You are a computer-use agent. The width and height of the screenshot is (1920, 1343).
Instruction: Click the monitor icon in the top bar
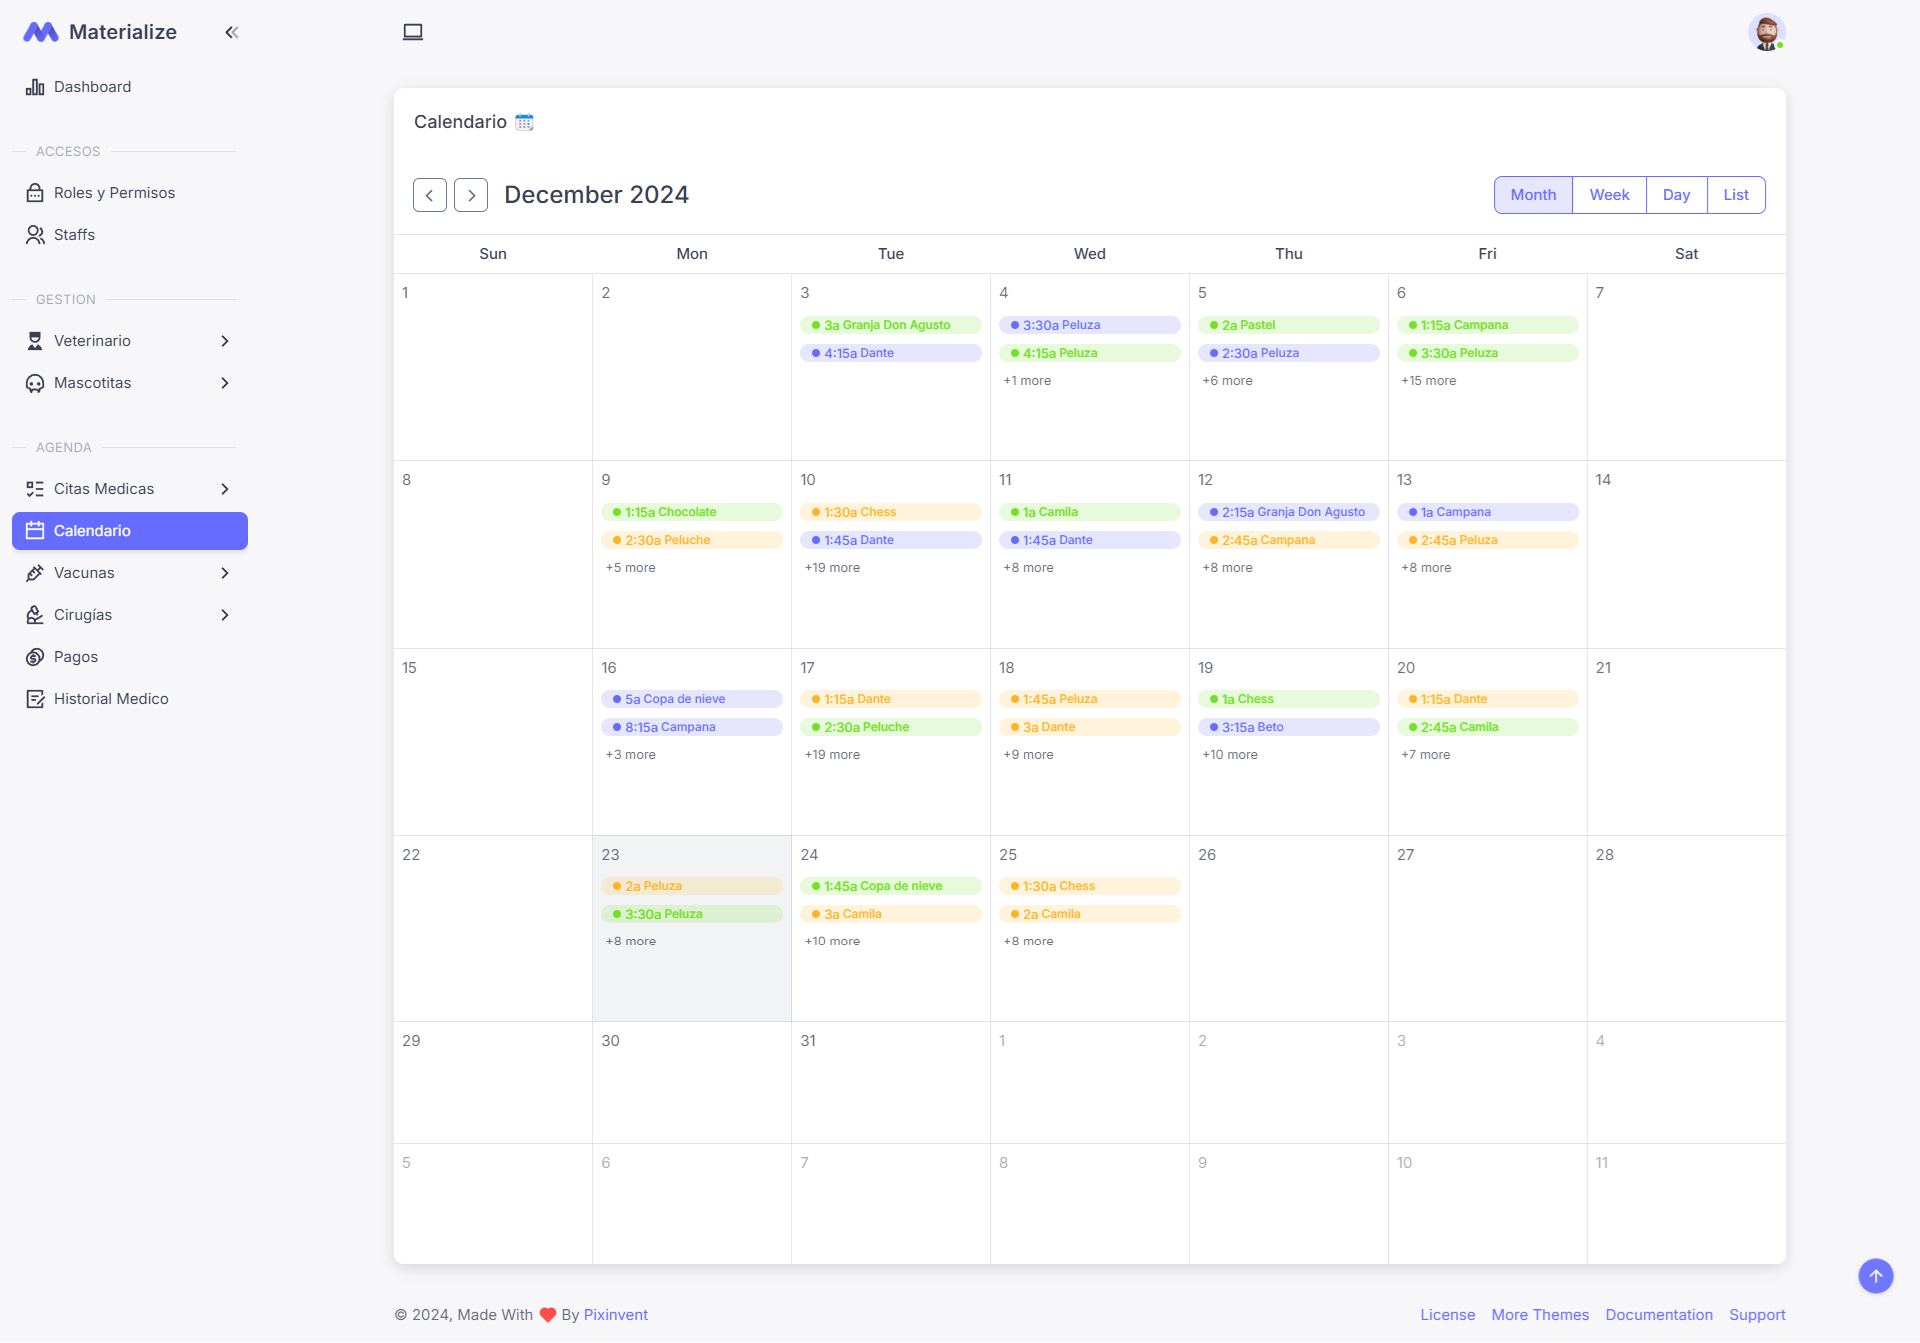(413, 31)
